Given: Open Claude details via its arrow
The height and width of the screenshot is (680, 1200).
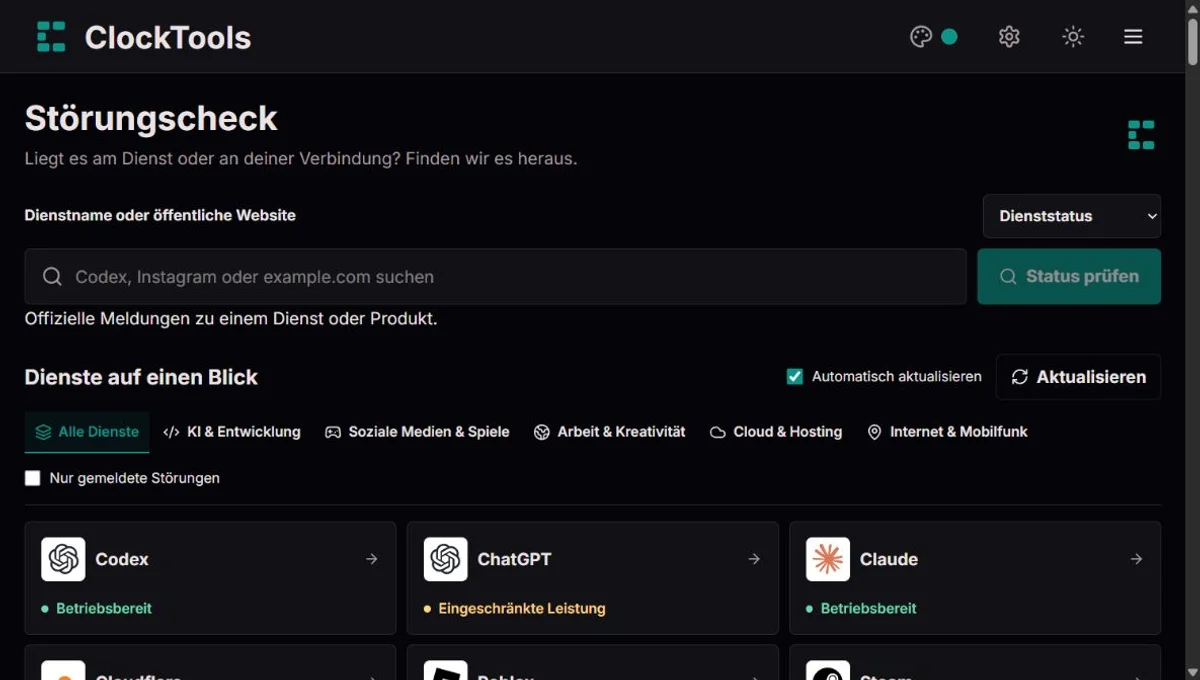Looking at the screenshot, I should (1136, 559).
